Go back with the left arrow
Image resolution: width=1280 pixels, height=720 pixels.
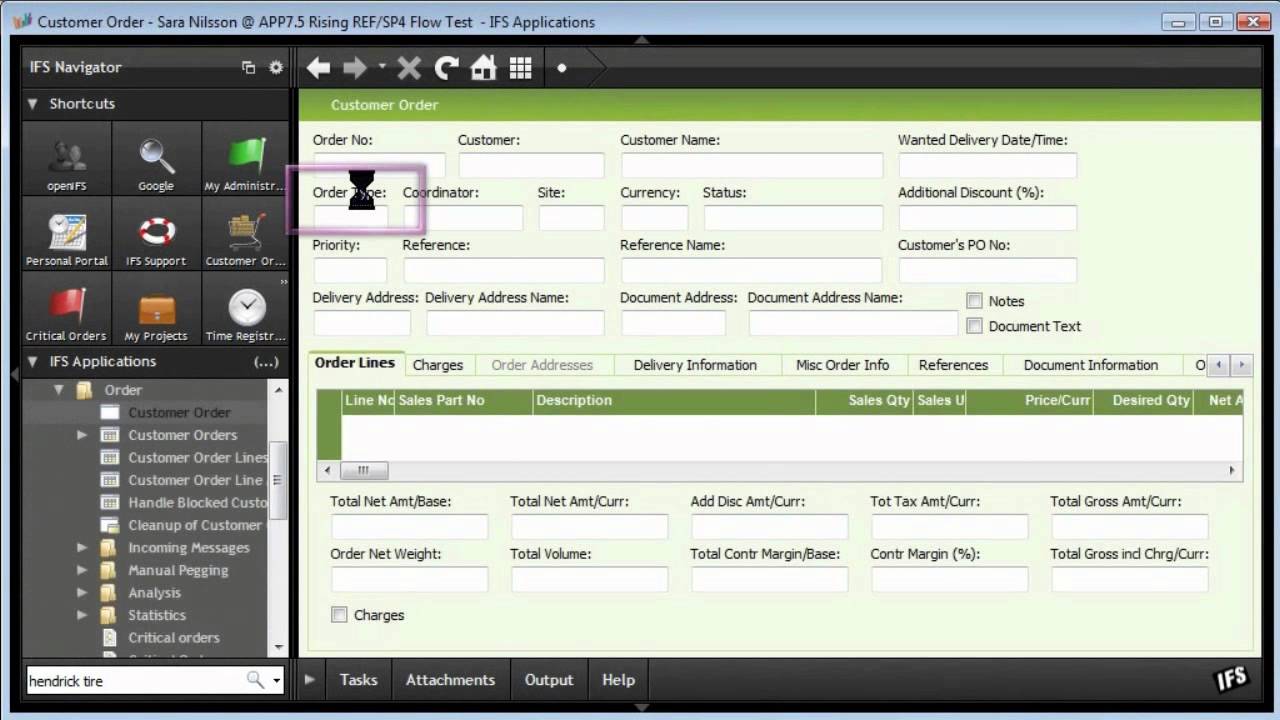pos(318,67)
